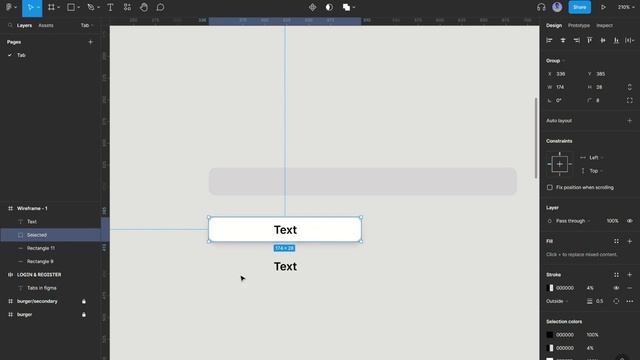
Task: Open Group type dropdown
Action: [x=556, y=60]
